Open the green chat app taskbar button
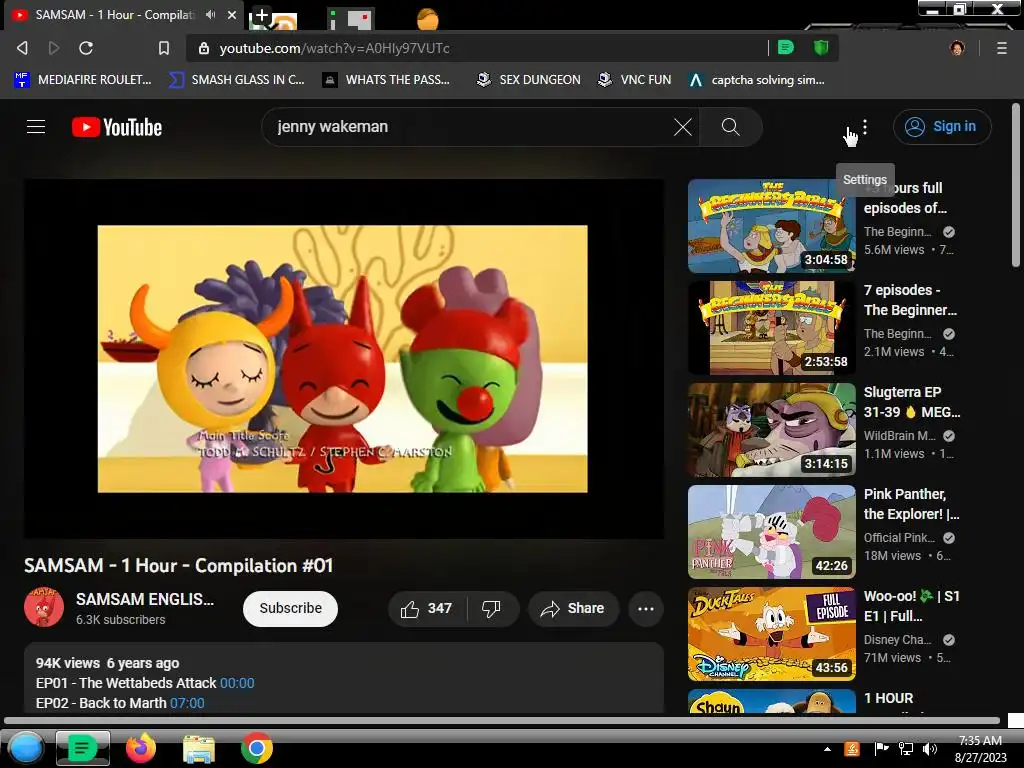The image size is (1024, 768). tap(82, 748)
